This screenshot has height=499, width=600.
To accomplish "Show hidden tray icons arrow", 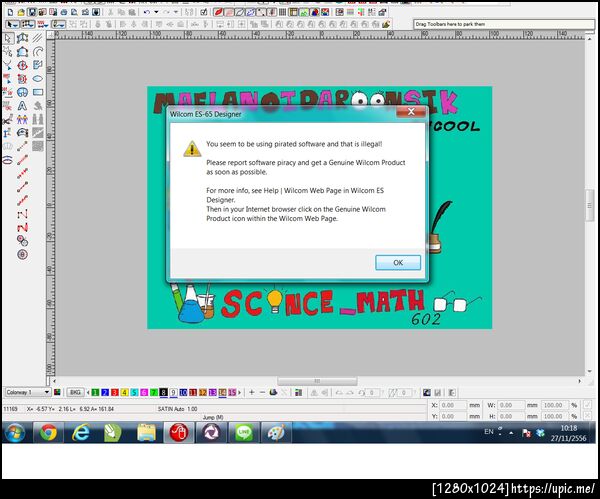I will [511, 433].
